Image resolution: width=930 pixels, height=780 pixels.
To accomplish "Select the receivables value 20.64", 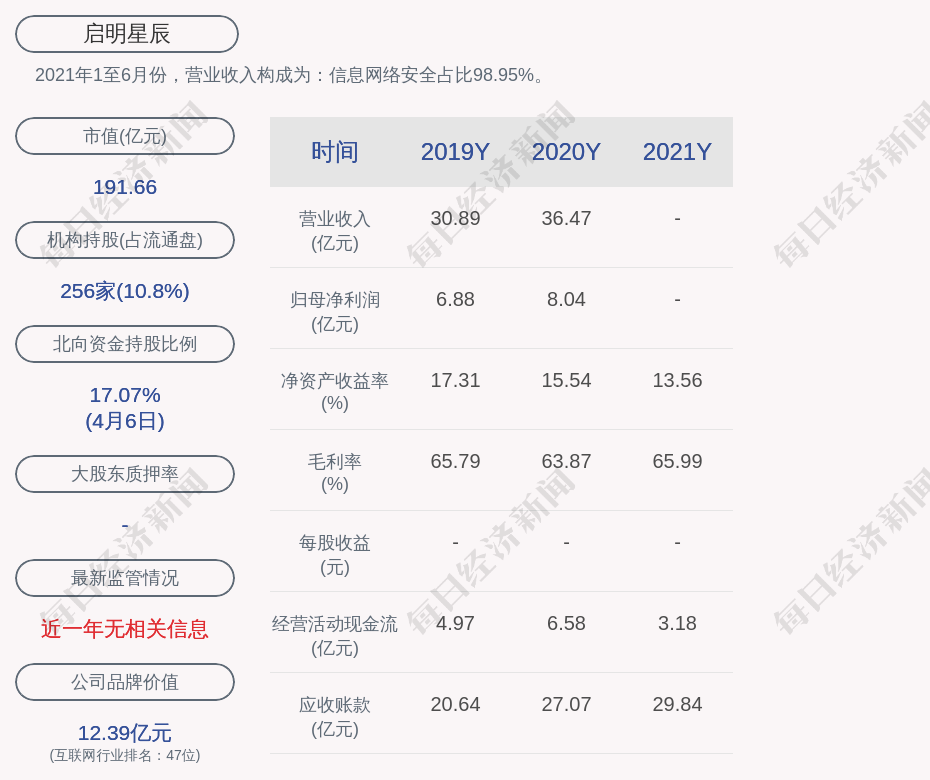I will 456,705.
